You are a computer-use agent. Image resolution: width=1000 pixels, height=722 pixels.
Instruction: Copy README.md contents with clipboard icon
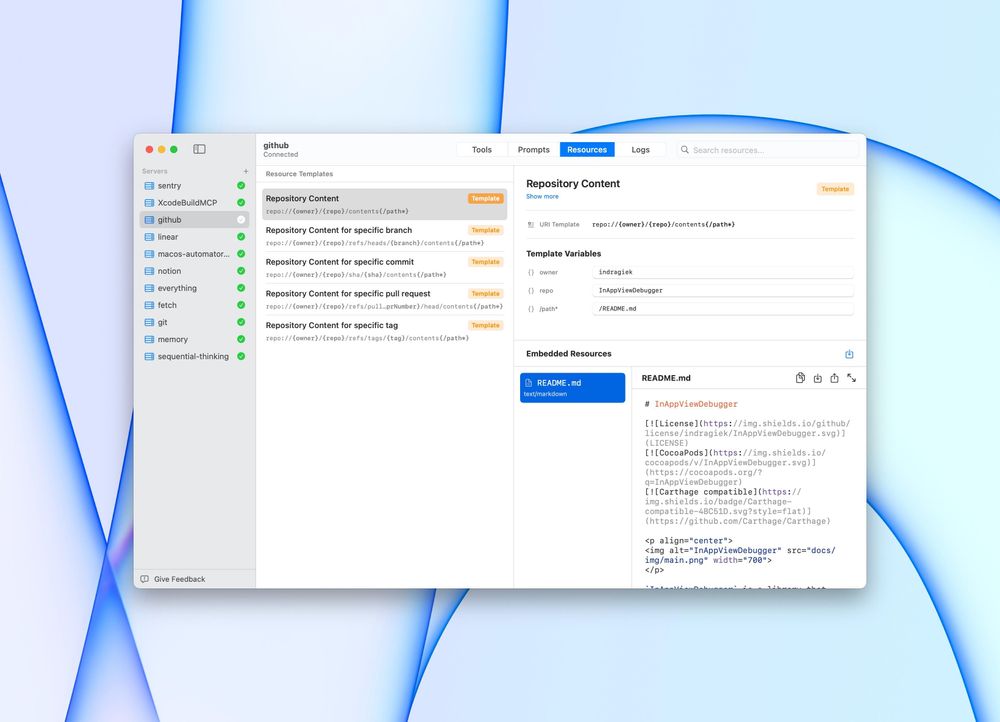coord(800,378)
